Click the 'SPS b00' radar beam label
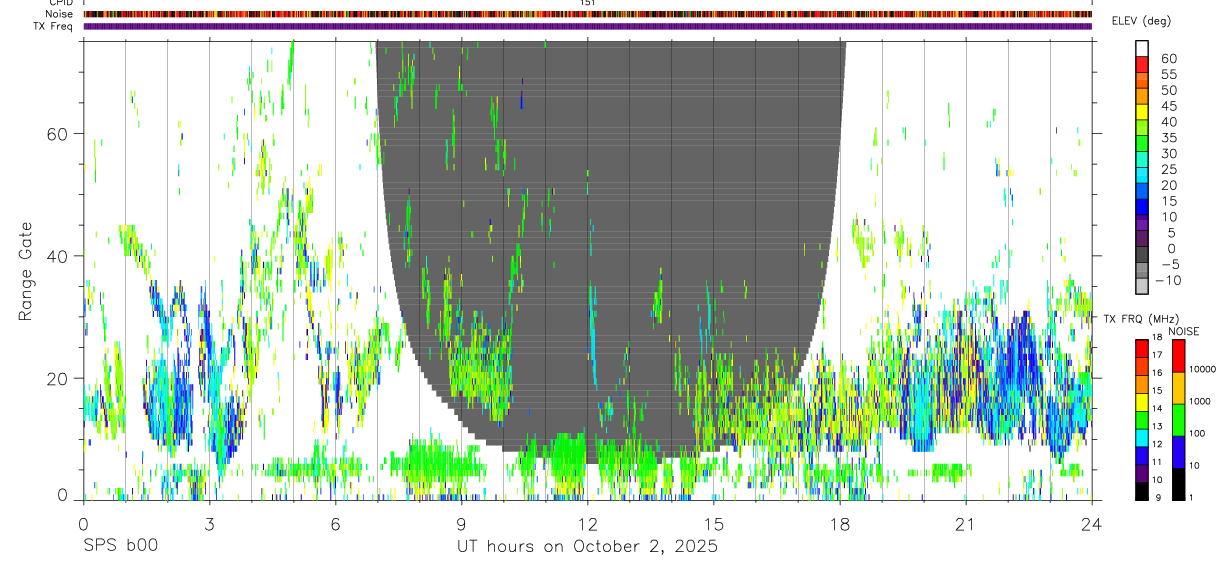The height and width of the screenshot is (567, 1228). tap(120, 547)
